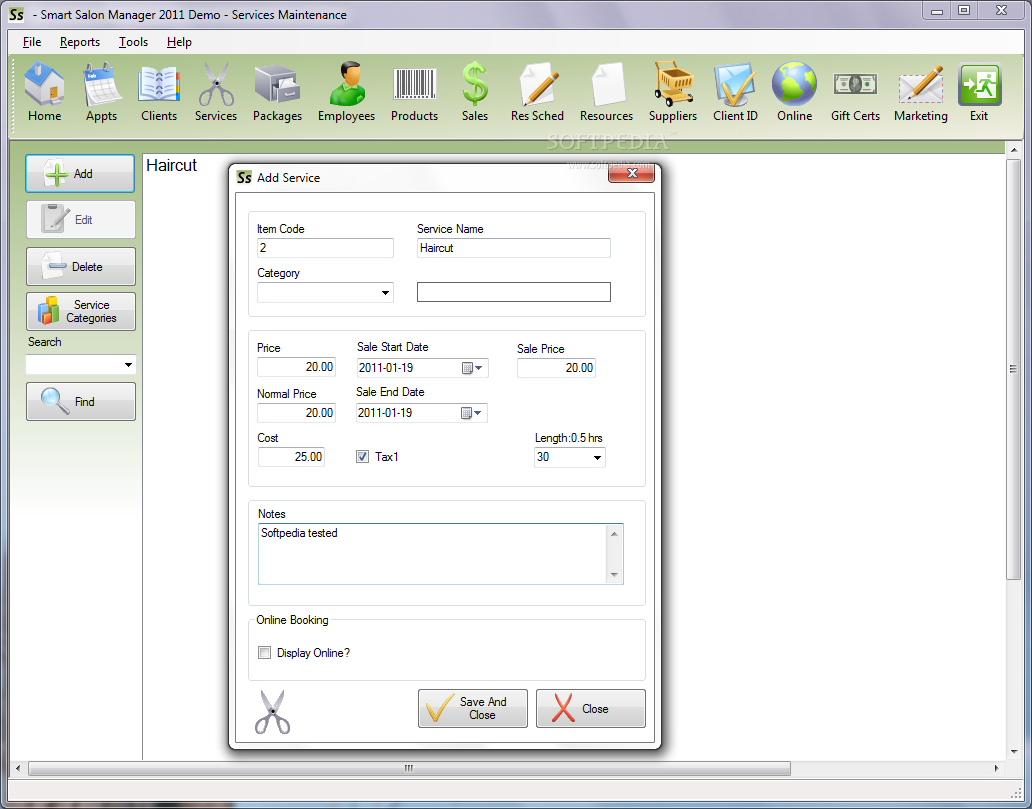
Task: Click Save And Close
Action: pos(473,708)
